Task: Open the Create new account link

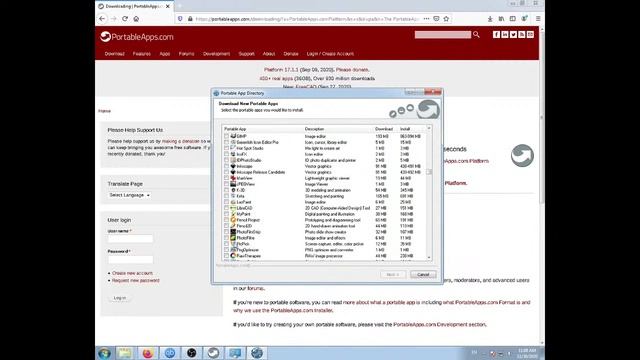Action: pos(132,273)
